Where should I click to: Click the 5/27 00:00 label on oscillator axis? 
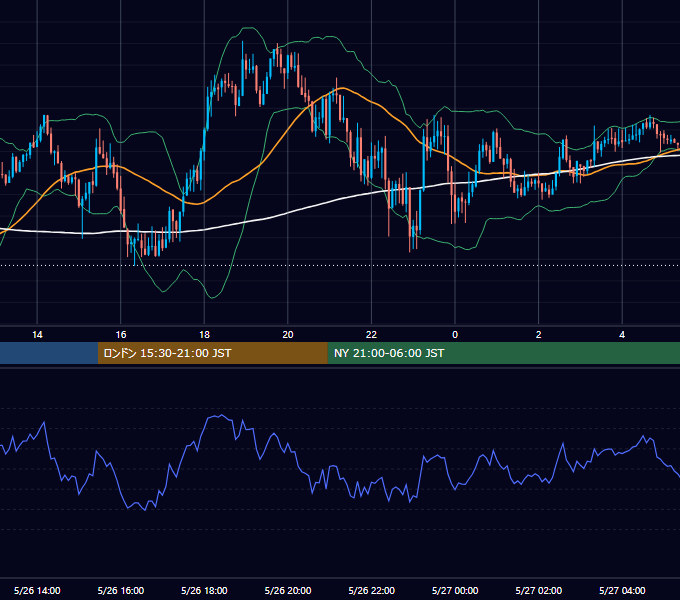click(455, 590)
